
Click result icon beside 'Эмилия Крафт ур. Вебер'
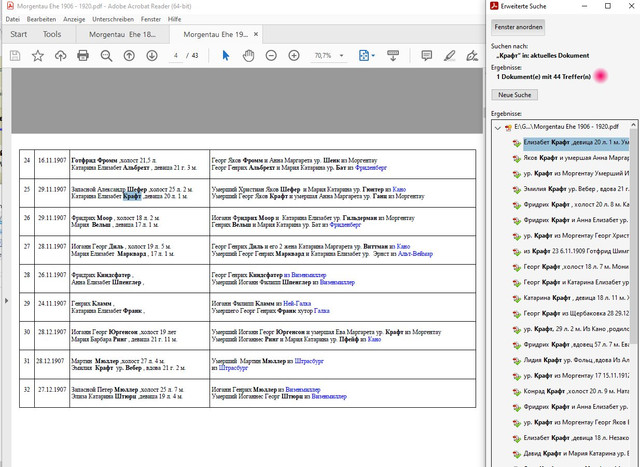point(517,189)
